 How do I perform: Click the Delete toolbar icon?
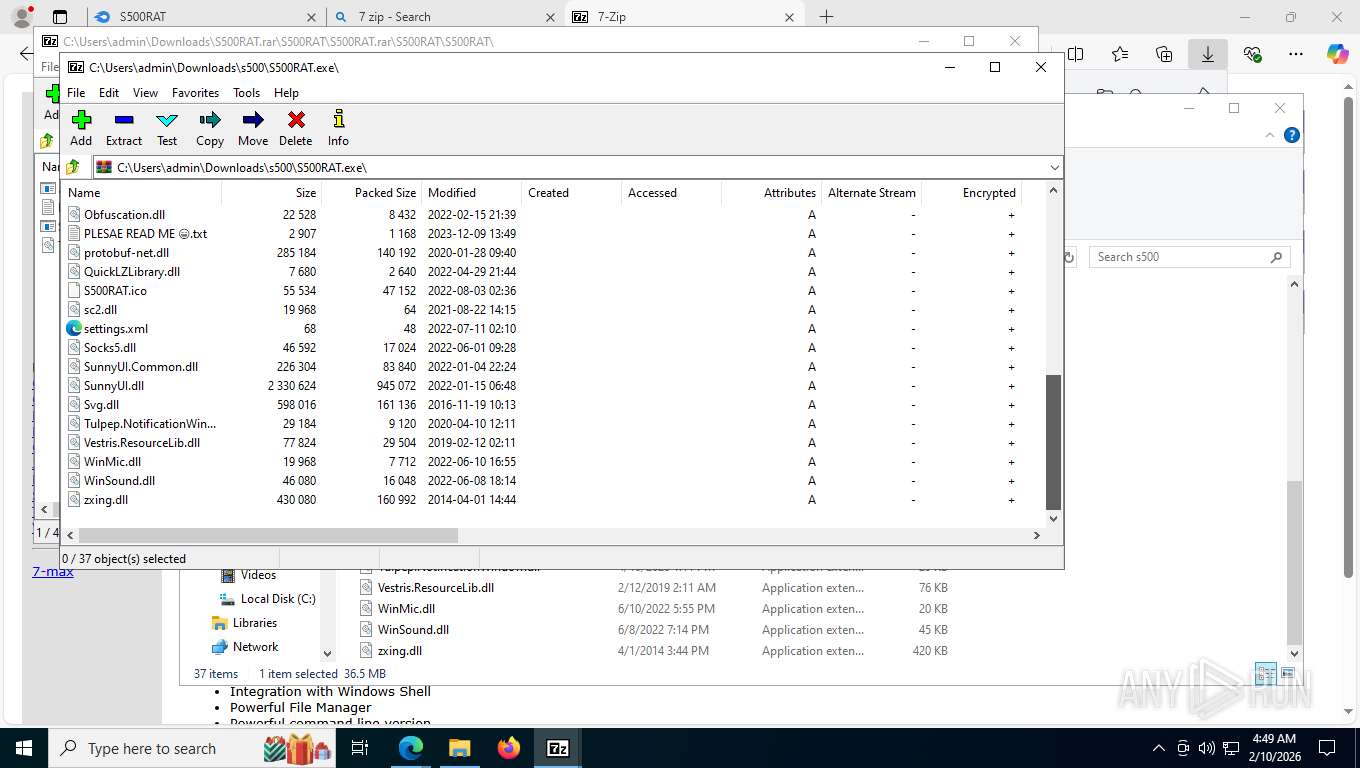point(296,121)
